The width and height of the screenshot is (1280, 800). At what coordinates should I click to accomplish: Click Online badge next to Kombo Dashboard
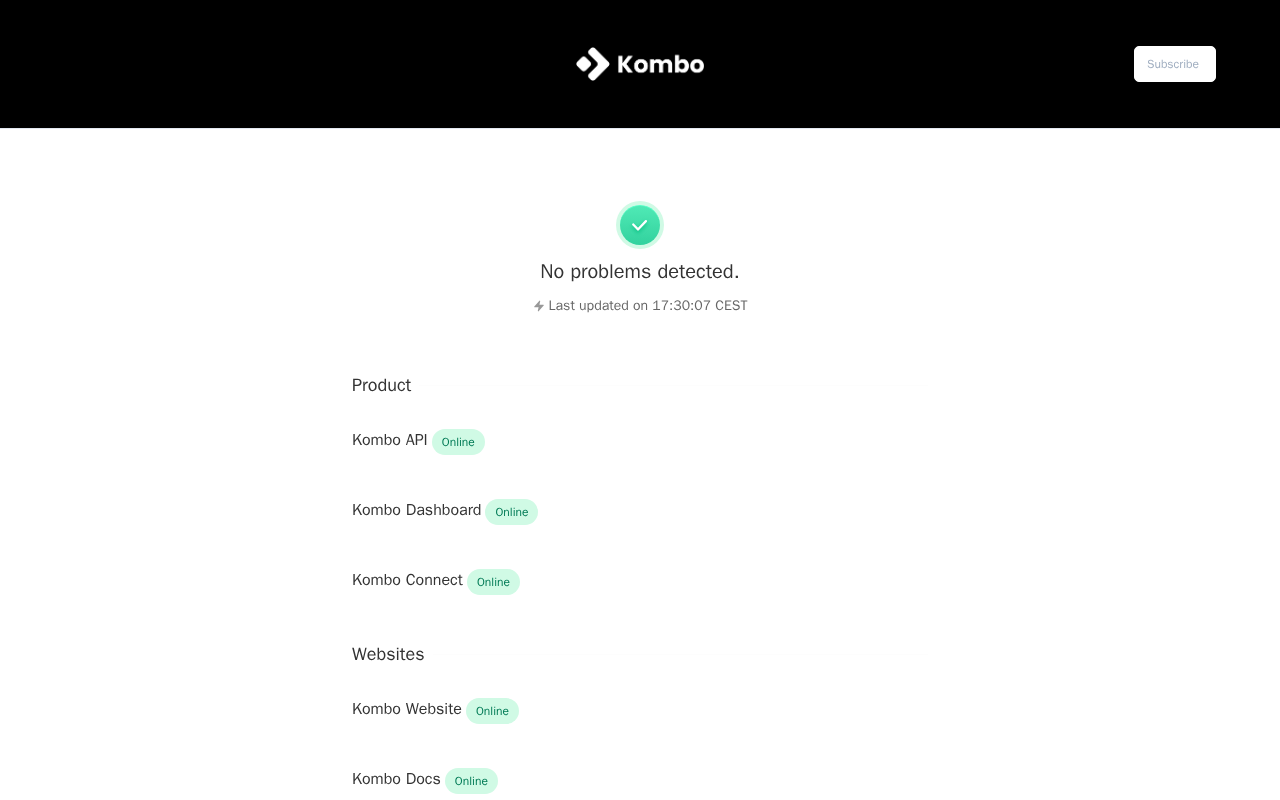(511, 512)
